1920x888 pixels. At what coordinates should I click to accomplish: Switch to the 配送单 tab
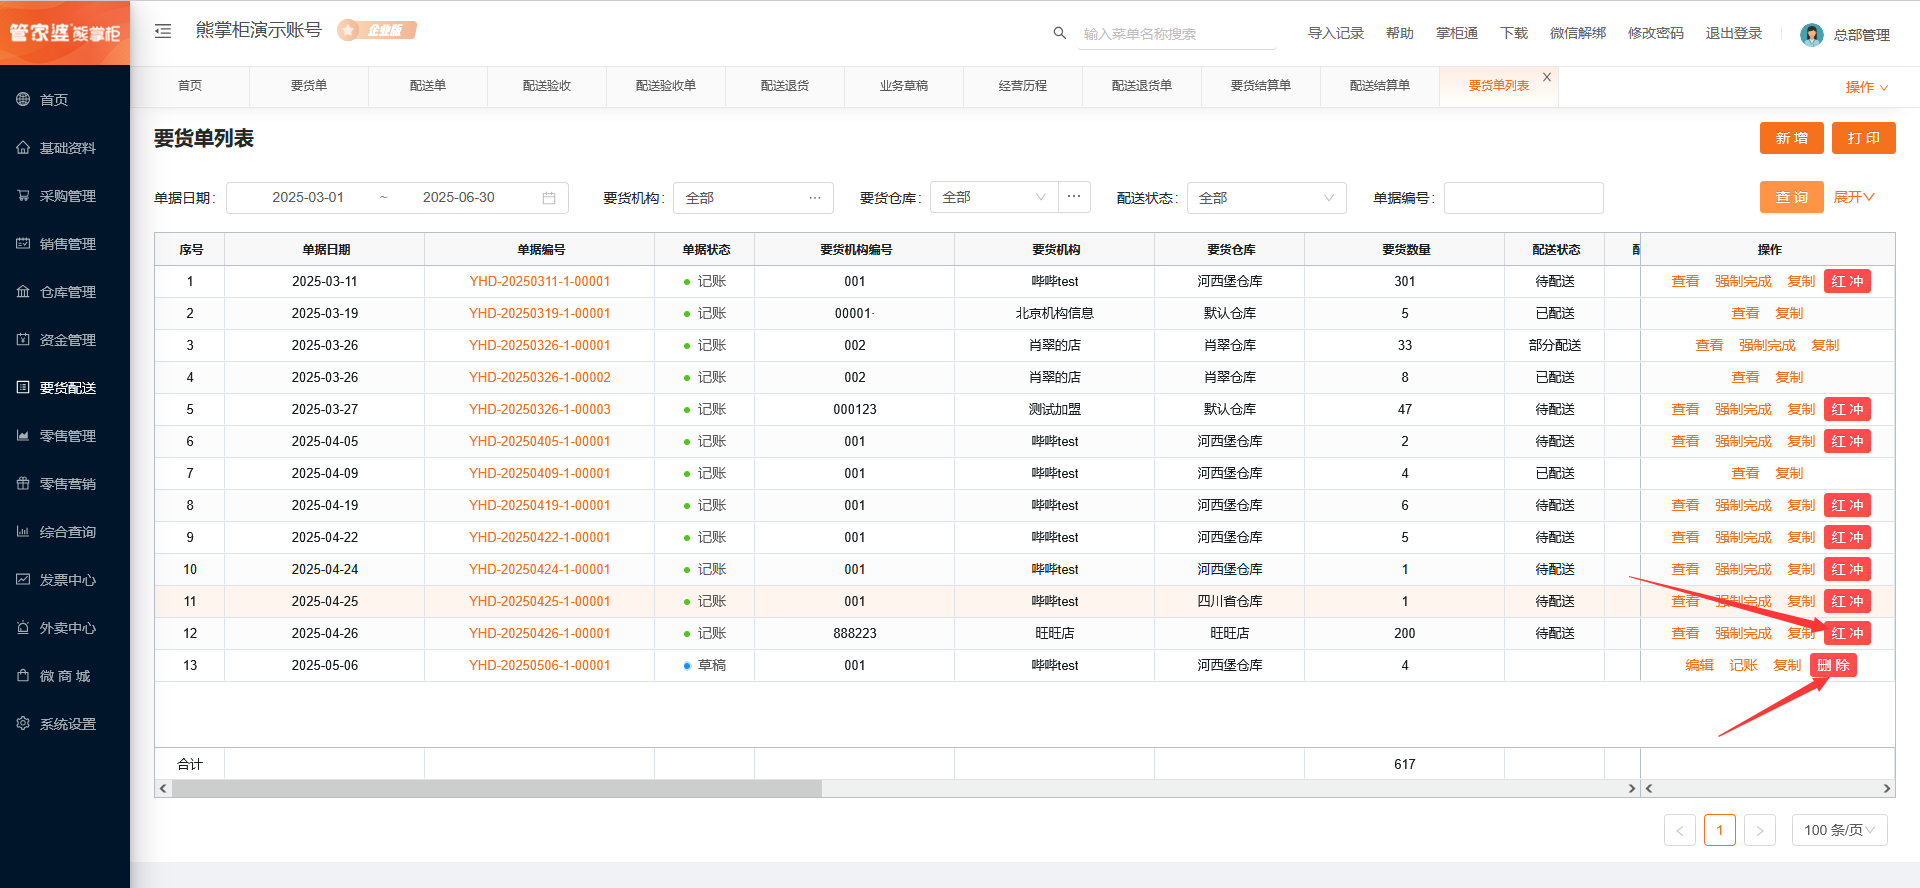point(428,86)
